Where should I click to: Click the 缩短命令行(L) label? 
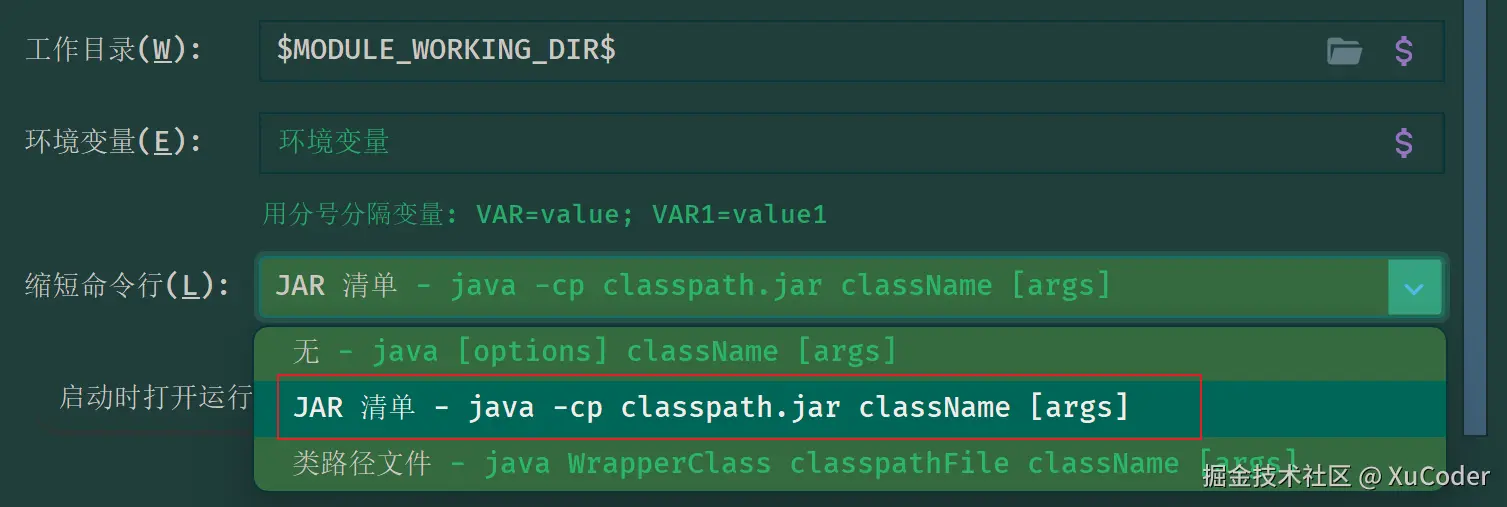click(127, 286)
